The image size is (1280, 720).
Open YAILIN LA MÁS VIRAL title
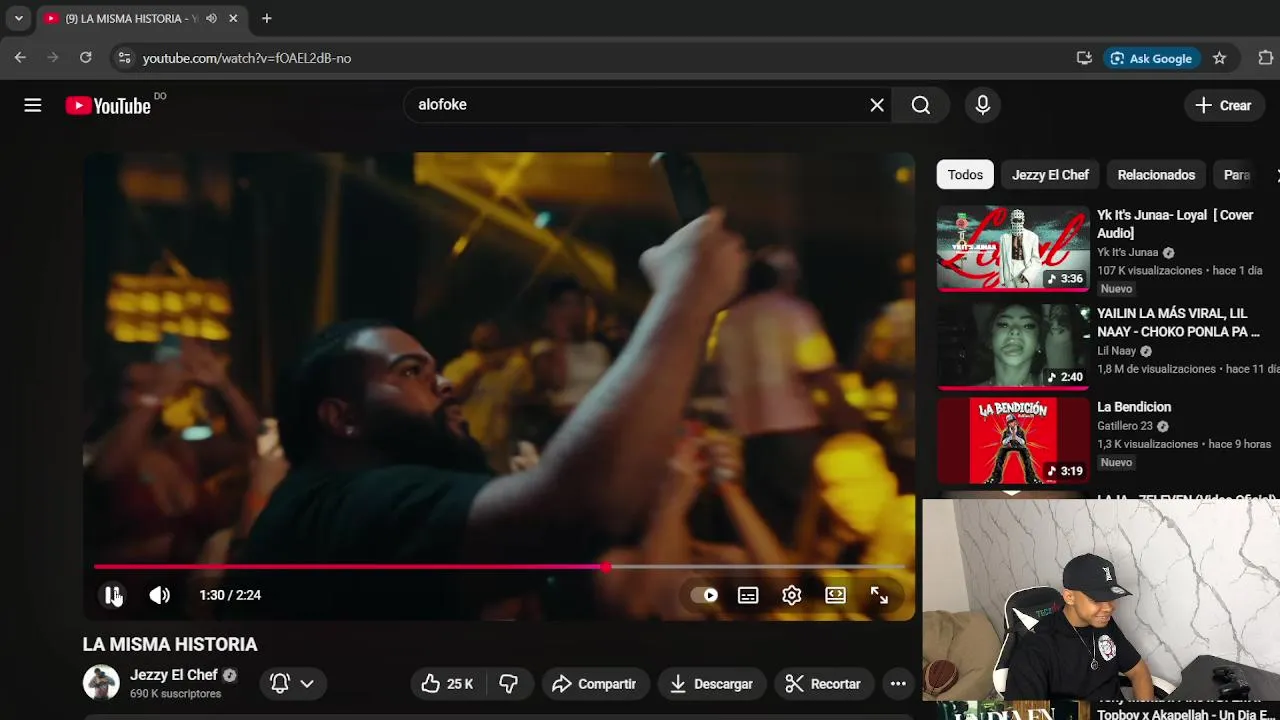pos(1178,322)
